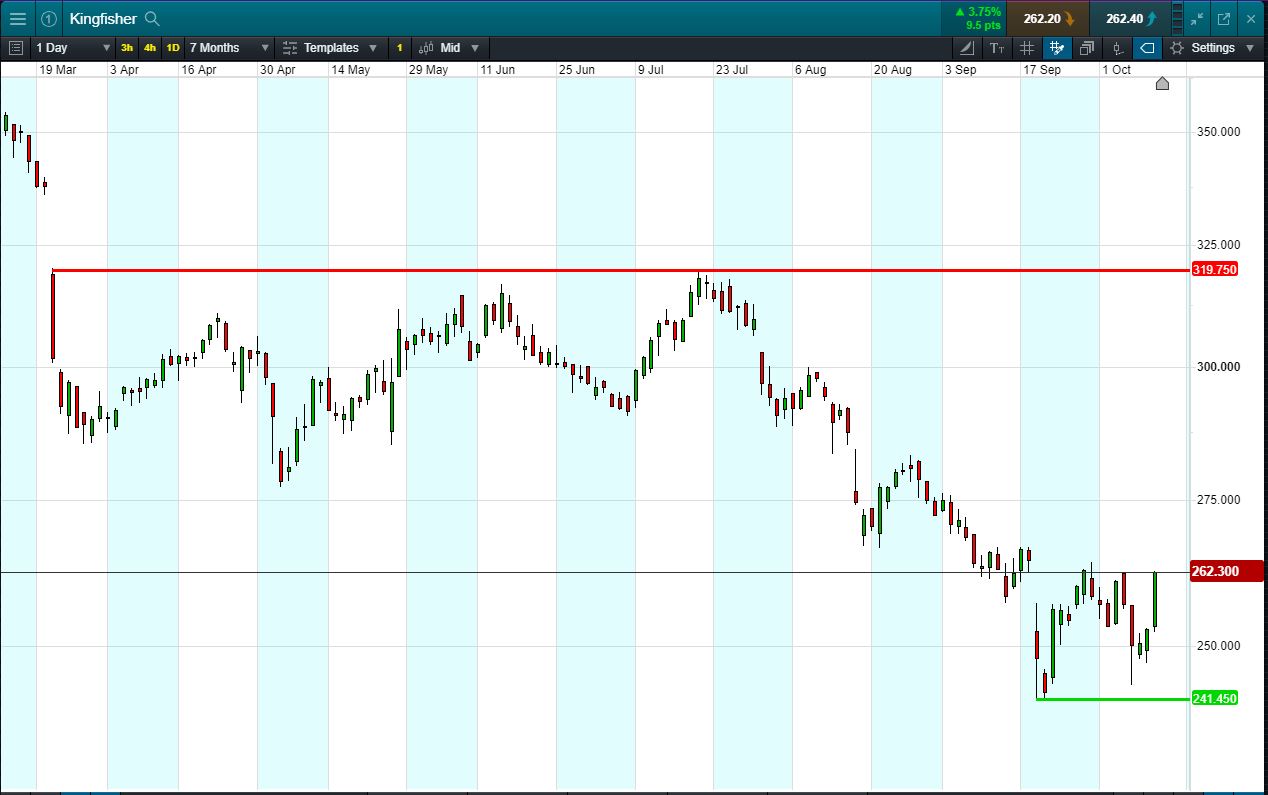Switch to the 4h interval shortcut
The width and height of the screenshot is (1268, 795).
(x=149, y=47)
